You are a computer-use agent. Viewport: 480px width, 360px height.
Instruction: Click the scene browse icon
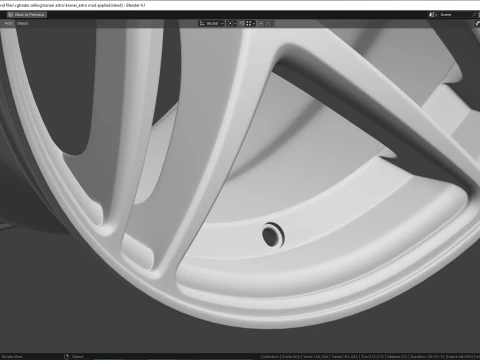tap(433, 15)
